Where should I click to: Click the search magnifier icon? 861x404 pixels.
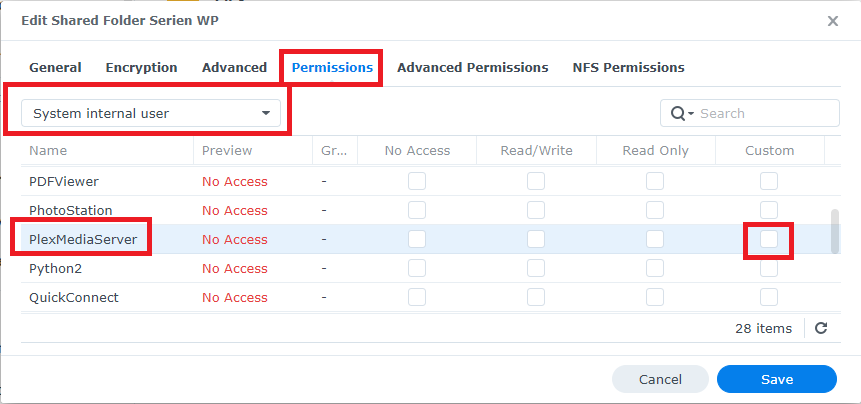pyautogui.click(x=678, y=113)
